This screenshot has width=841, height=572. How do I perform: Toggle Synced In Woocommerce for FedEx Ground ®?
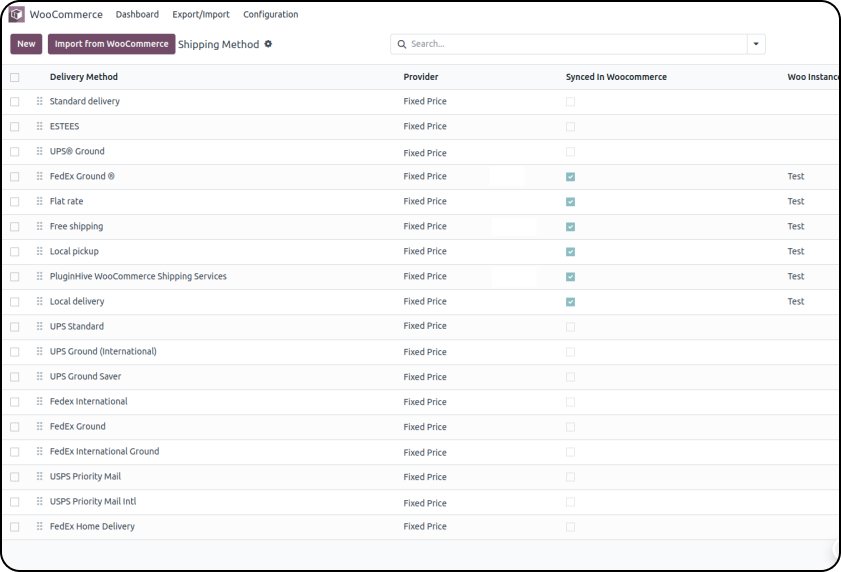coord(570,177)
